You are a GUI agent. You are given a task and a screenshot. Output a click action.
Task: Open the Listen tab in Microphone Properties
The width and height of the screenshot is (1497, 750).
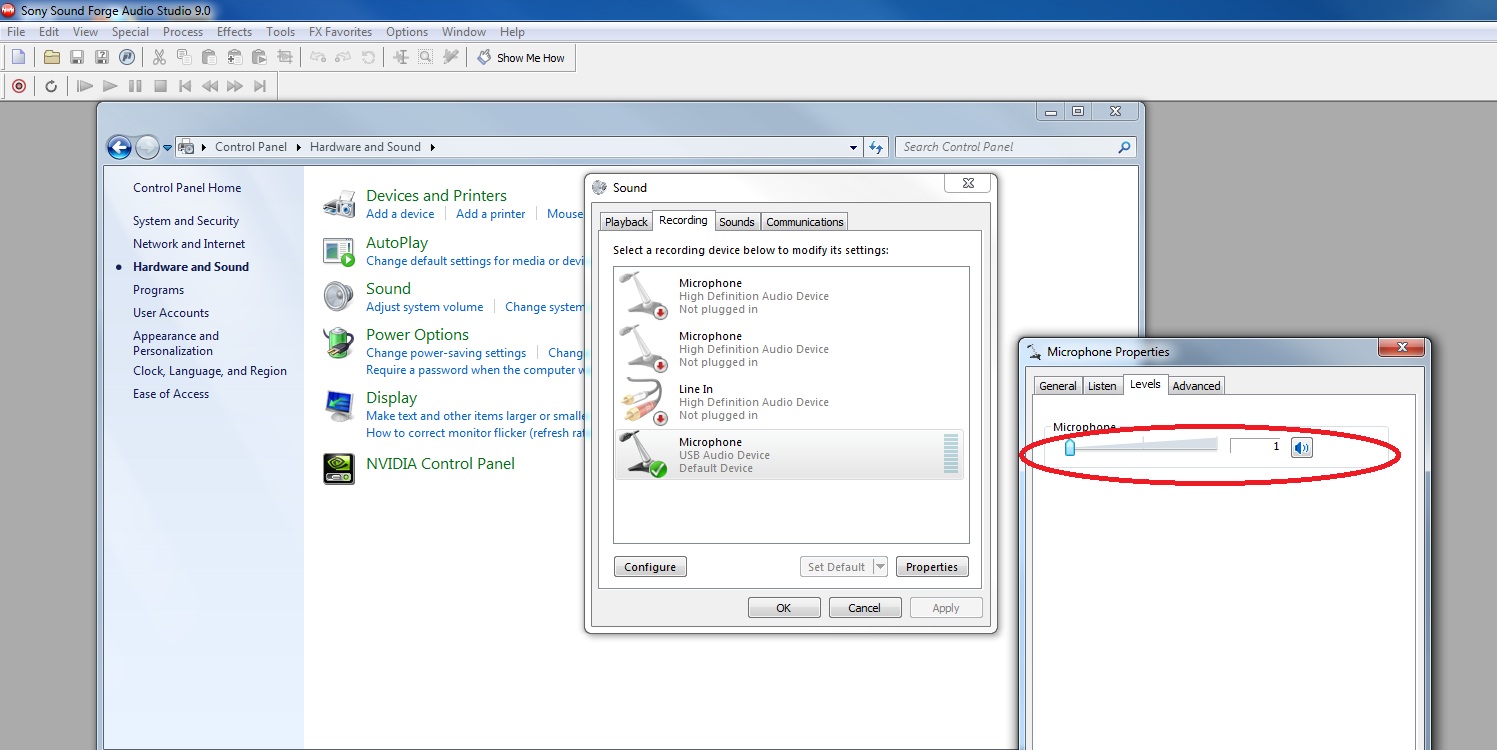1102,386
